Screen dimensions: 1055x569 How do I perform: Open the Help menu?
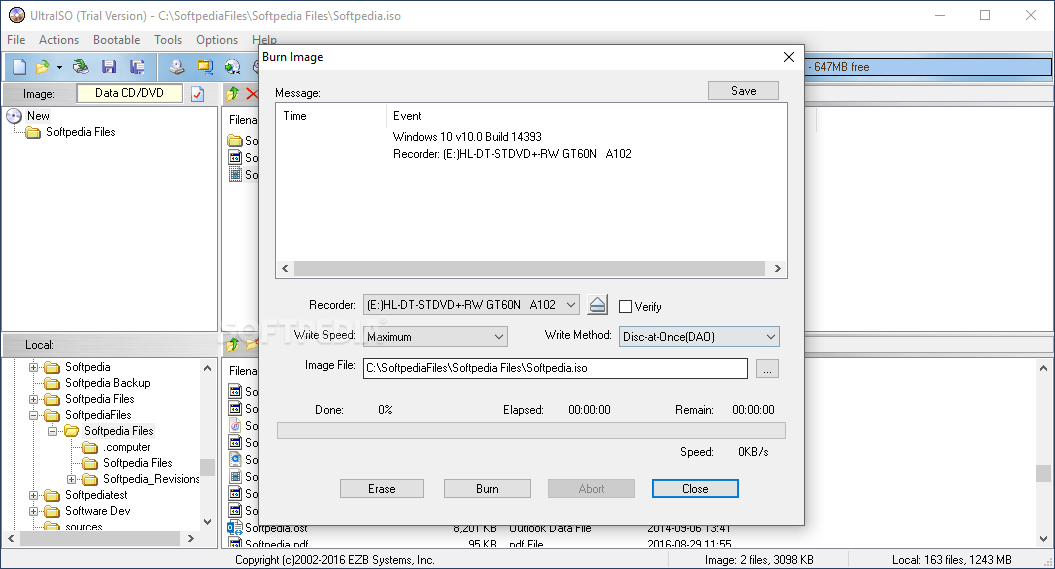pyautogui.click(x=264, y=40)
